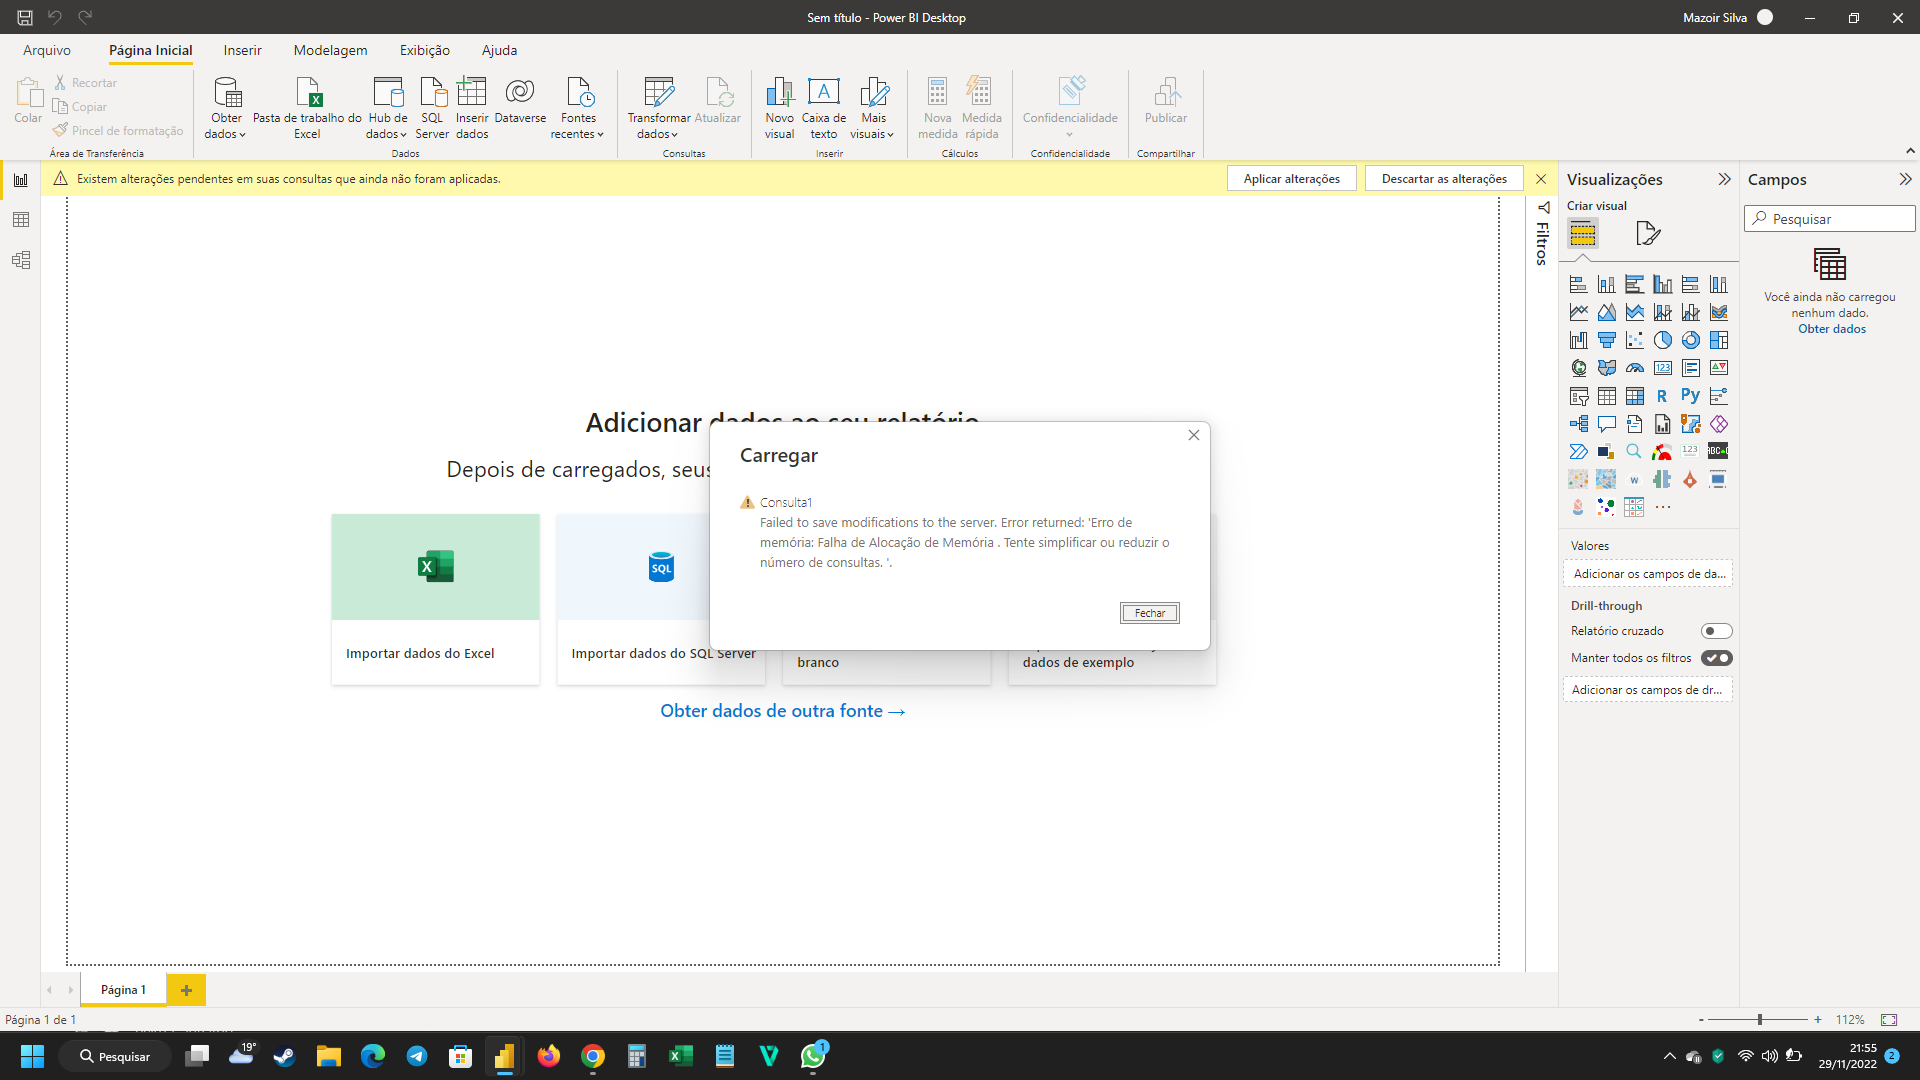The image size is (1920, 1080).
Task: Click the Dataverse ribbon icon
Action: pyautogui.click(x=520, y=101)
